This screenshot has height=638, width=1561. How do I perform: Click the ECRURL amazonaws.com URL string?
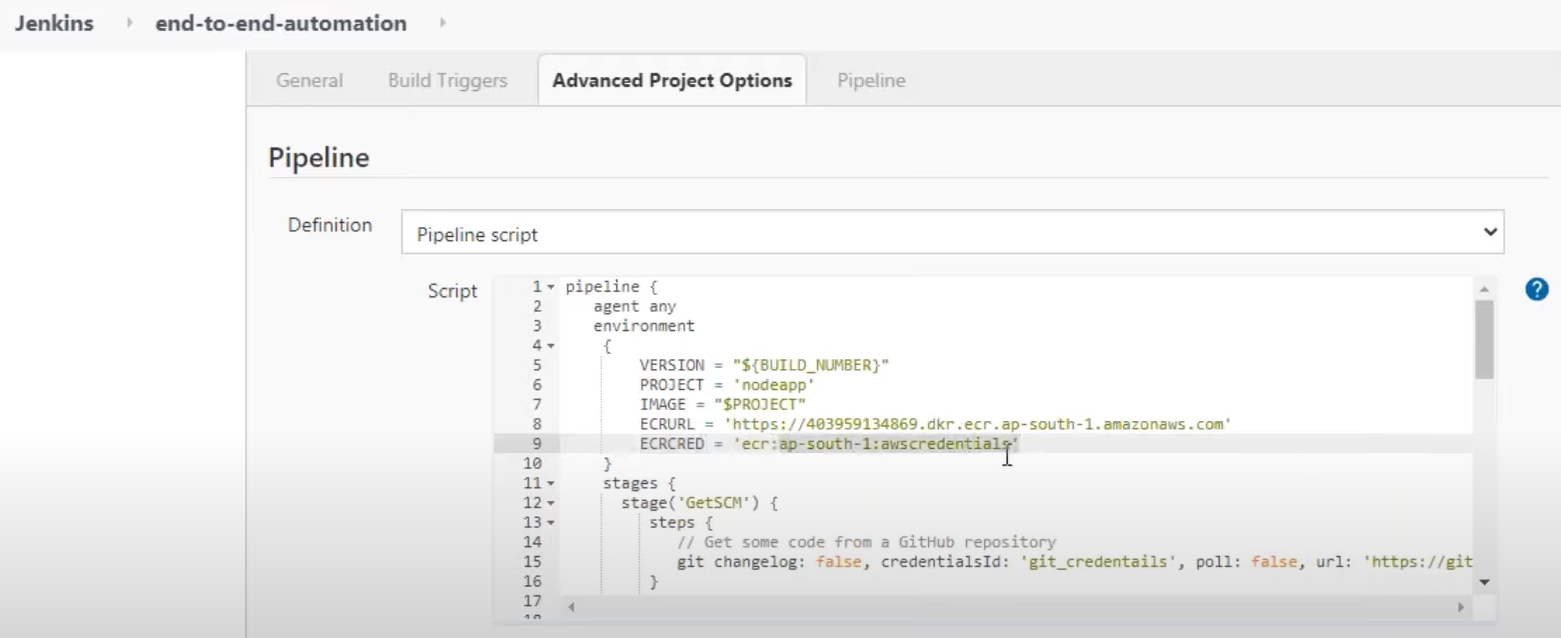coord(977,424)
